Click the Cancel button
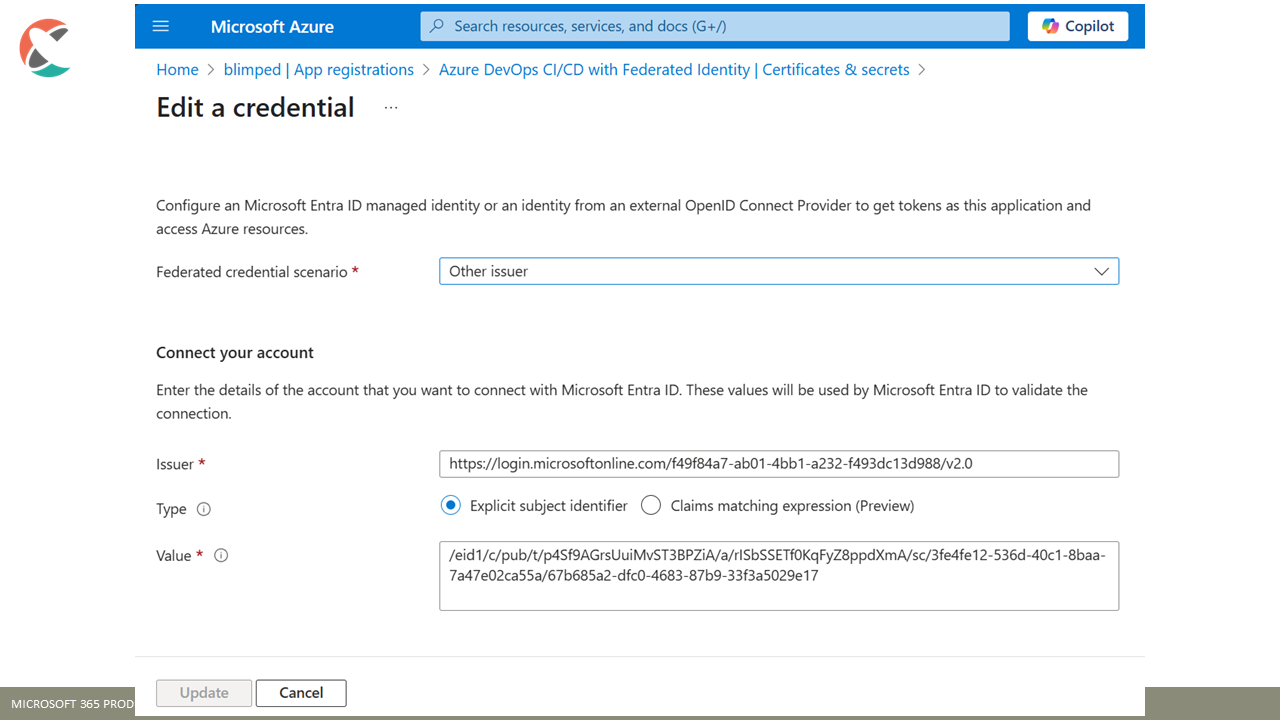Screen dimensions: 1280x720 pos(301,693)
